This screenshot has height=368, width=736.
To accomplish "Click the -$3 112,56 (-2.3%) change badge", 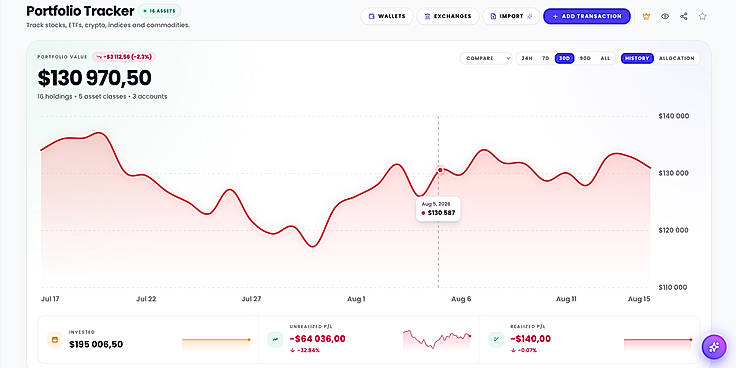I will pyautogui.click(x=124, y=57).
